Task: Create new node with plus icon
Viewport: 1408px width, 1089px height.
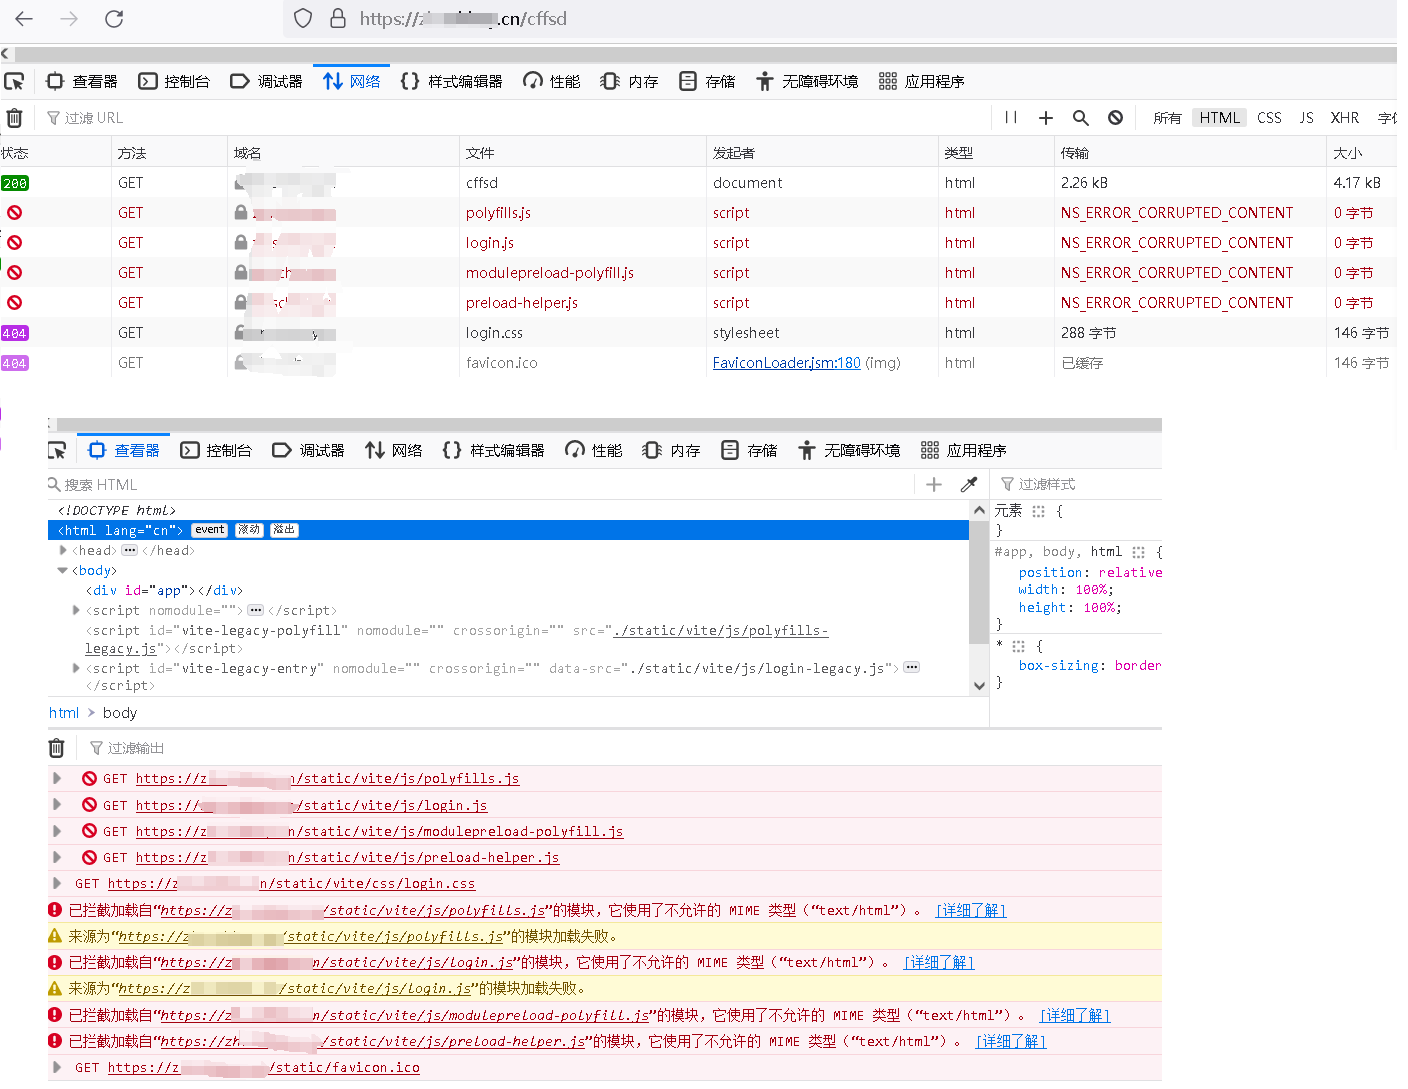Action: pyautogui.click(x=934, y=485)
